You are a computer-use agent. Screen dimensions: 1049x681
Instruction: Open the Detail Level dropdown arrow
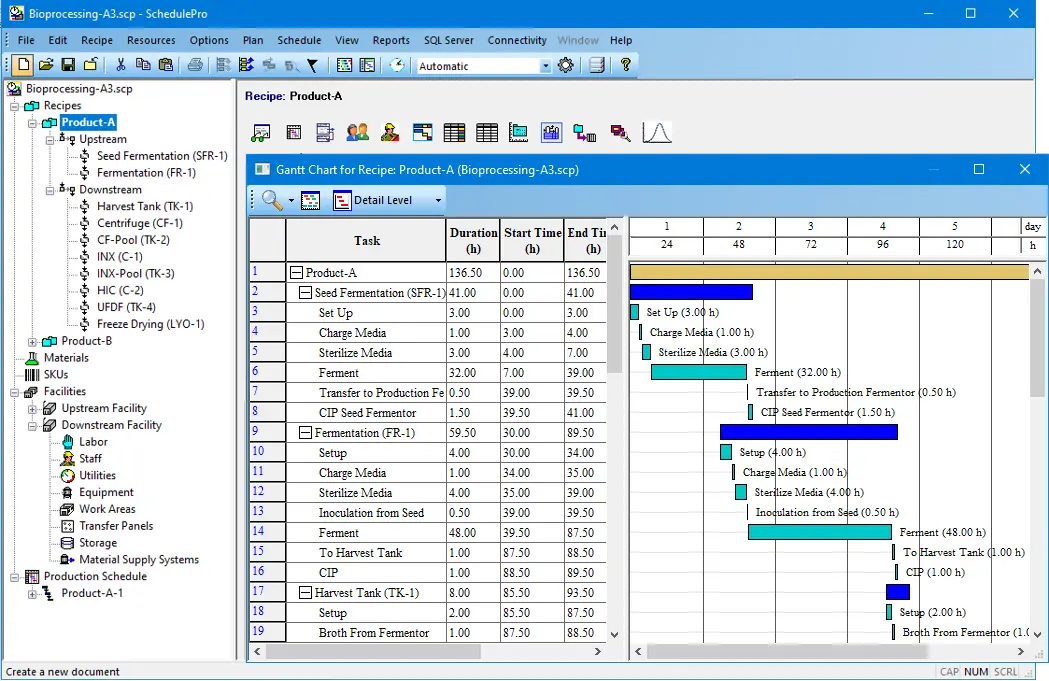(438, 200)
